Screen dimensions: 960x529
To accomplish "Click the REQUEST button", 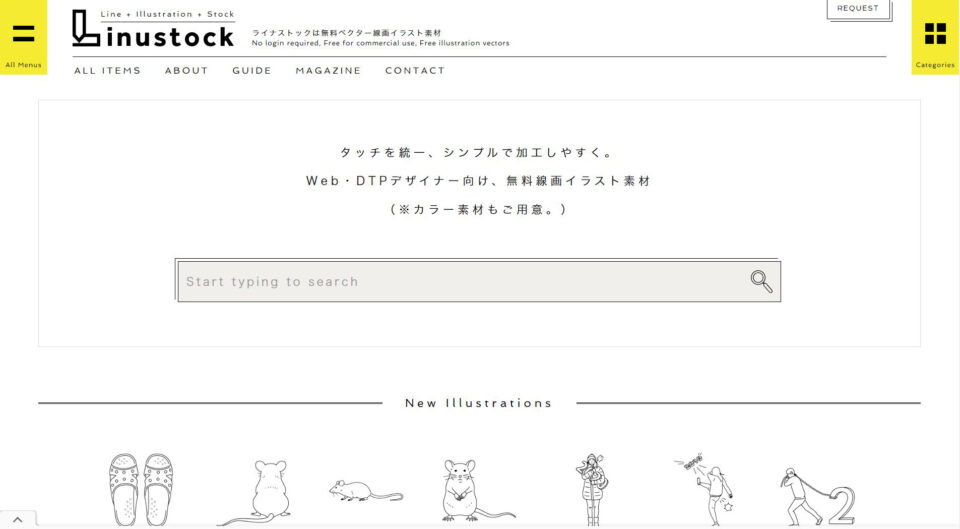I will tap(858, 9).
